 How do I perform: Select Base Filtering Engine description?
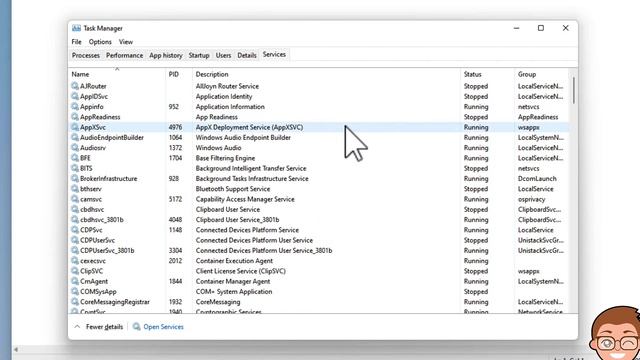point(225,158)
